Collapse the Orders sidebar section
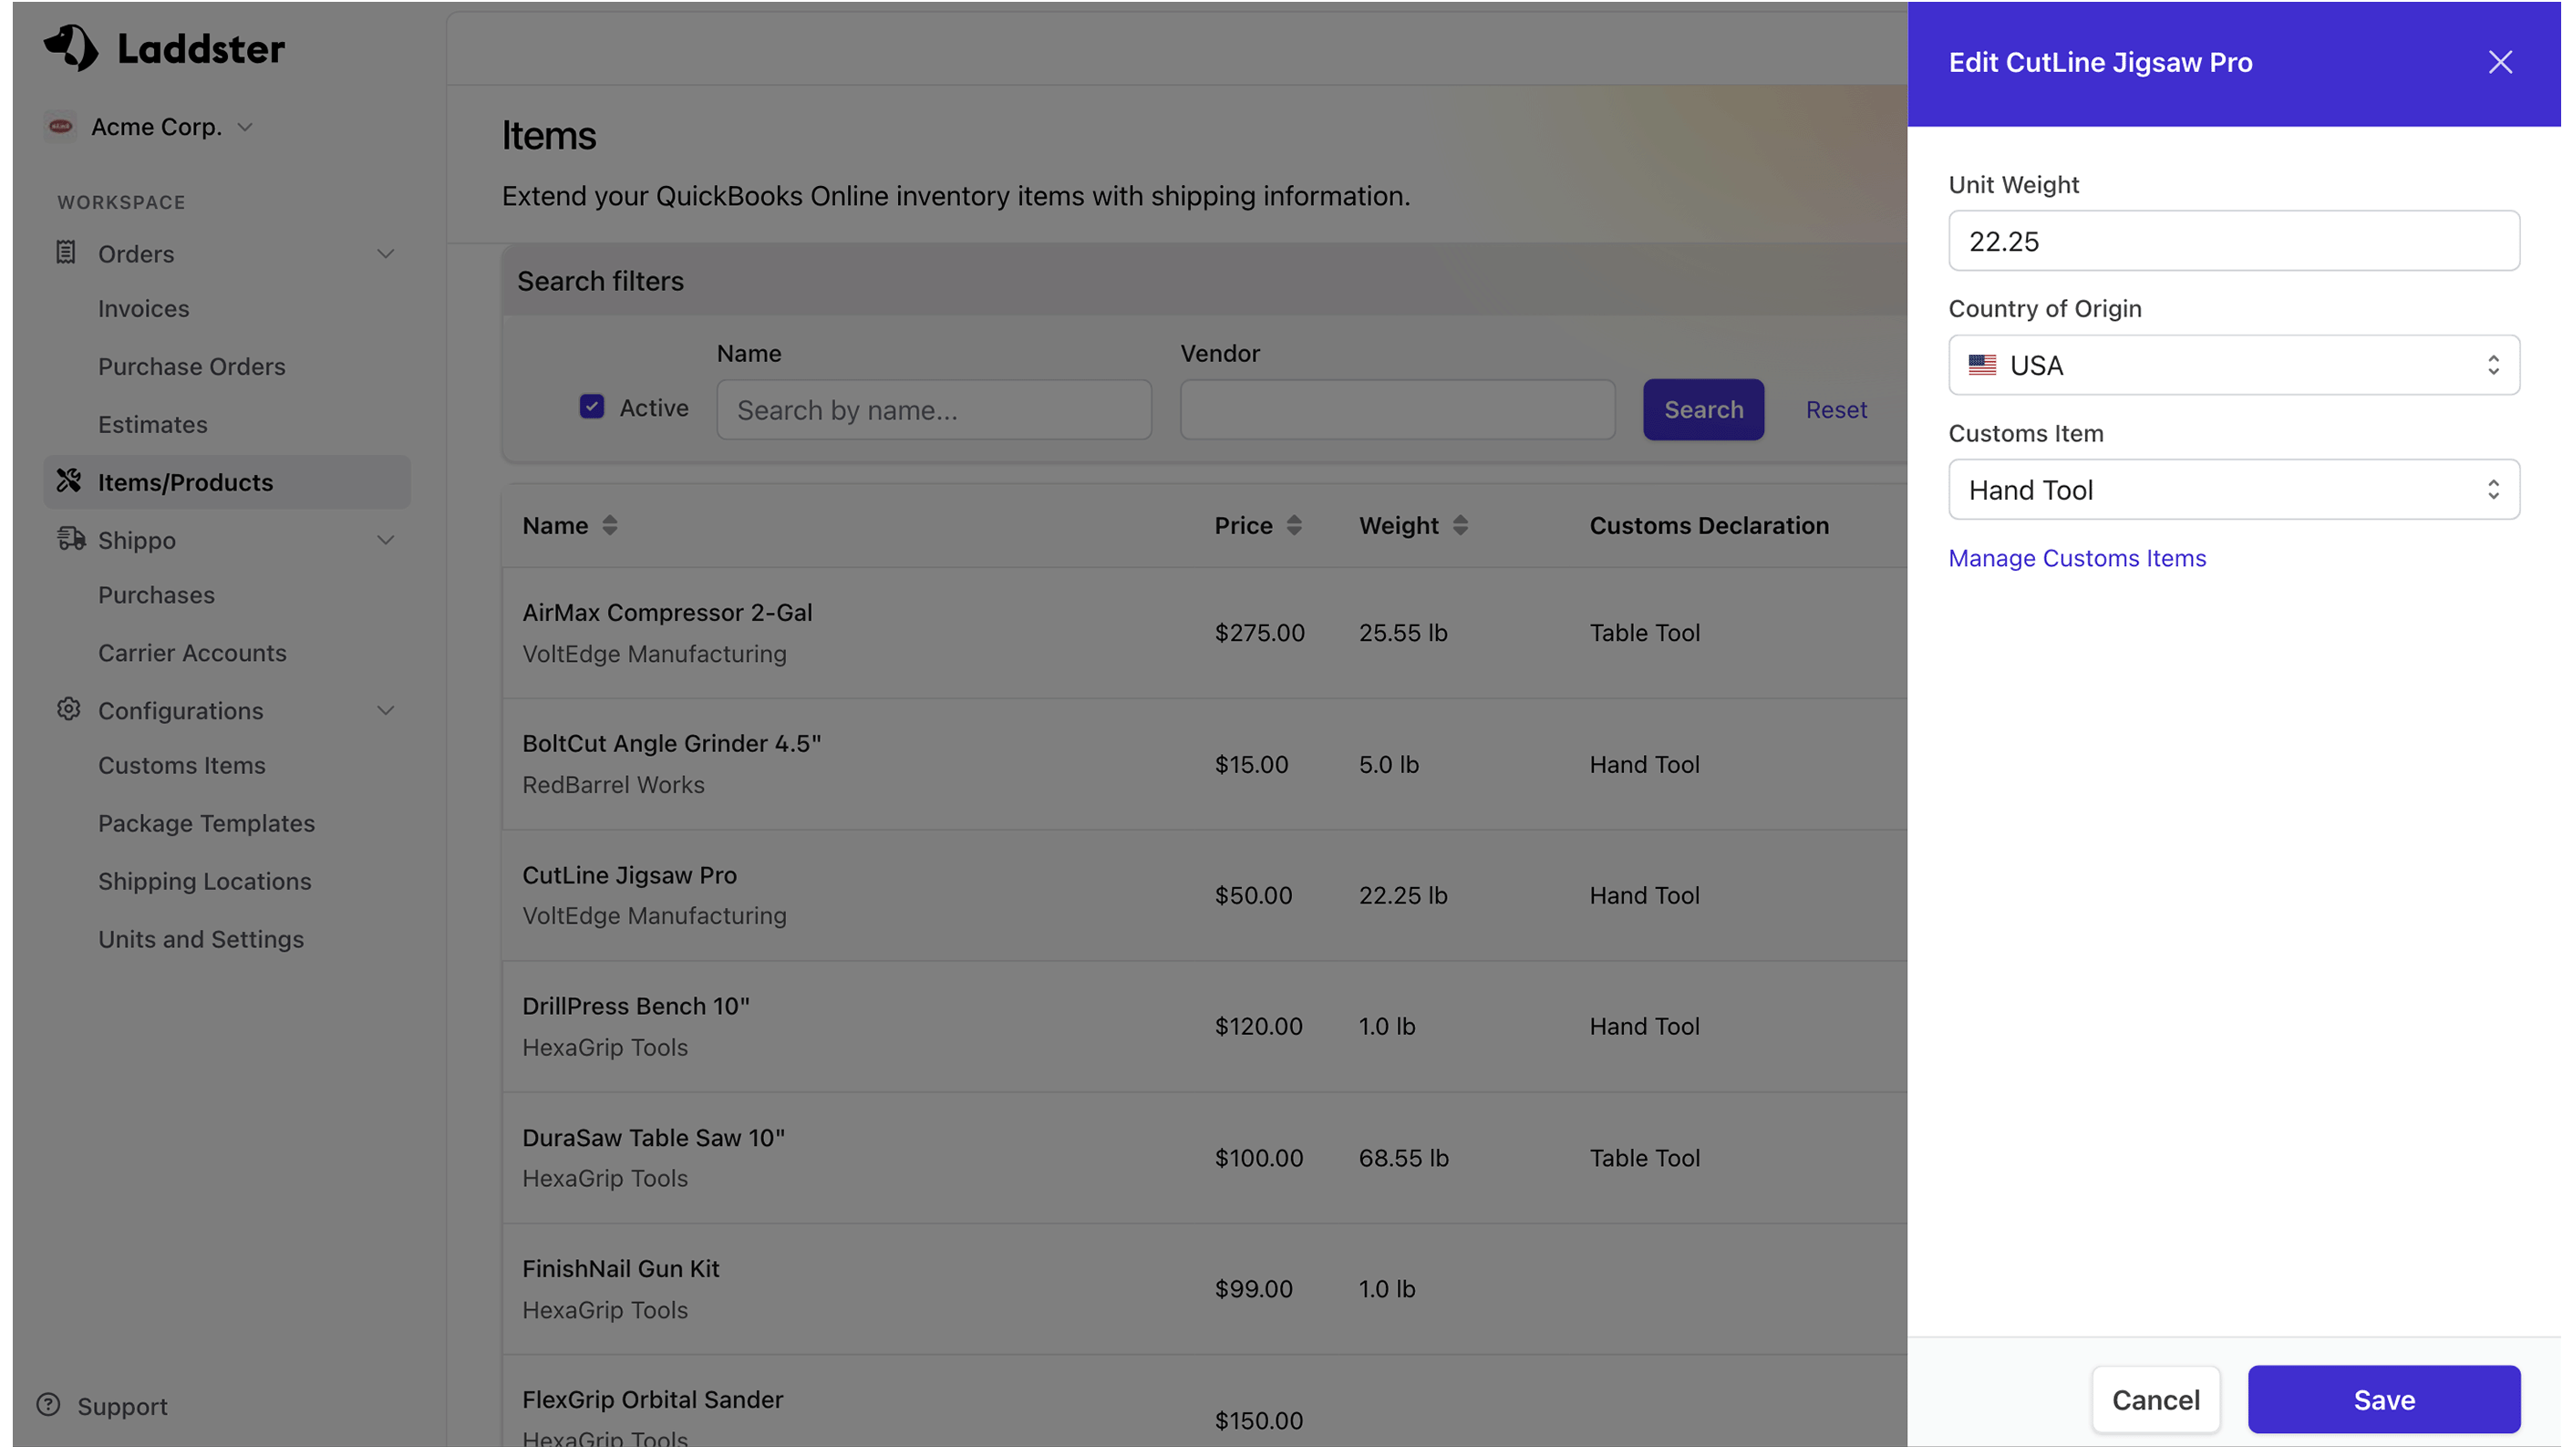The image size is (2573, 1456). point(386,255)
